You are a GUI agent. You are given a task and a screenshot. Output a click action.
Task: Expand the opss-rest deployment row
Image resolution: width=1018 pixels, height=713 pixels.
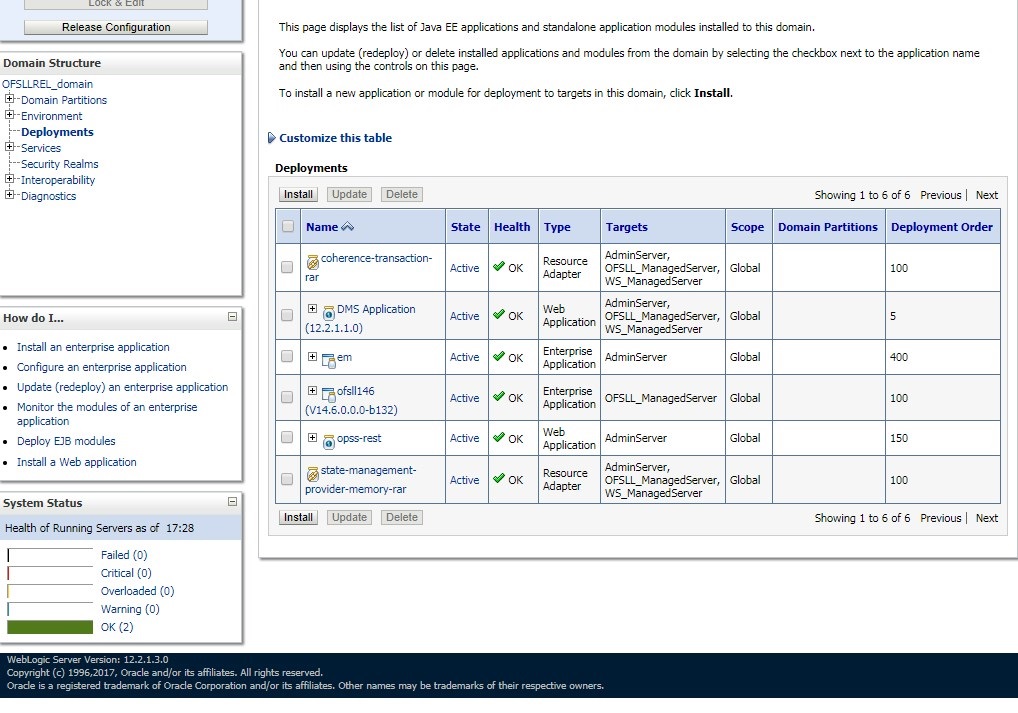[312, 437]
